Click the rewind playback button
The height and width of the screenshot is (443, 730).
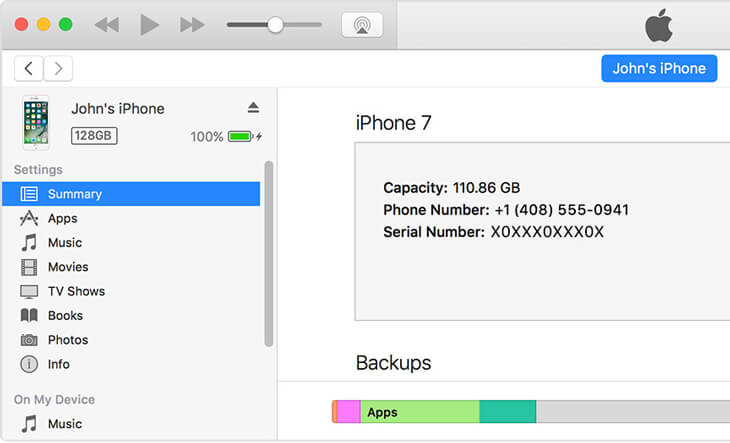click(106, 25)
